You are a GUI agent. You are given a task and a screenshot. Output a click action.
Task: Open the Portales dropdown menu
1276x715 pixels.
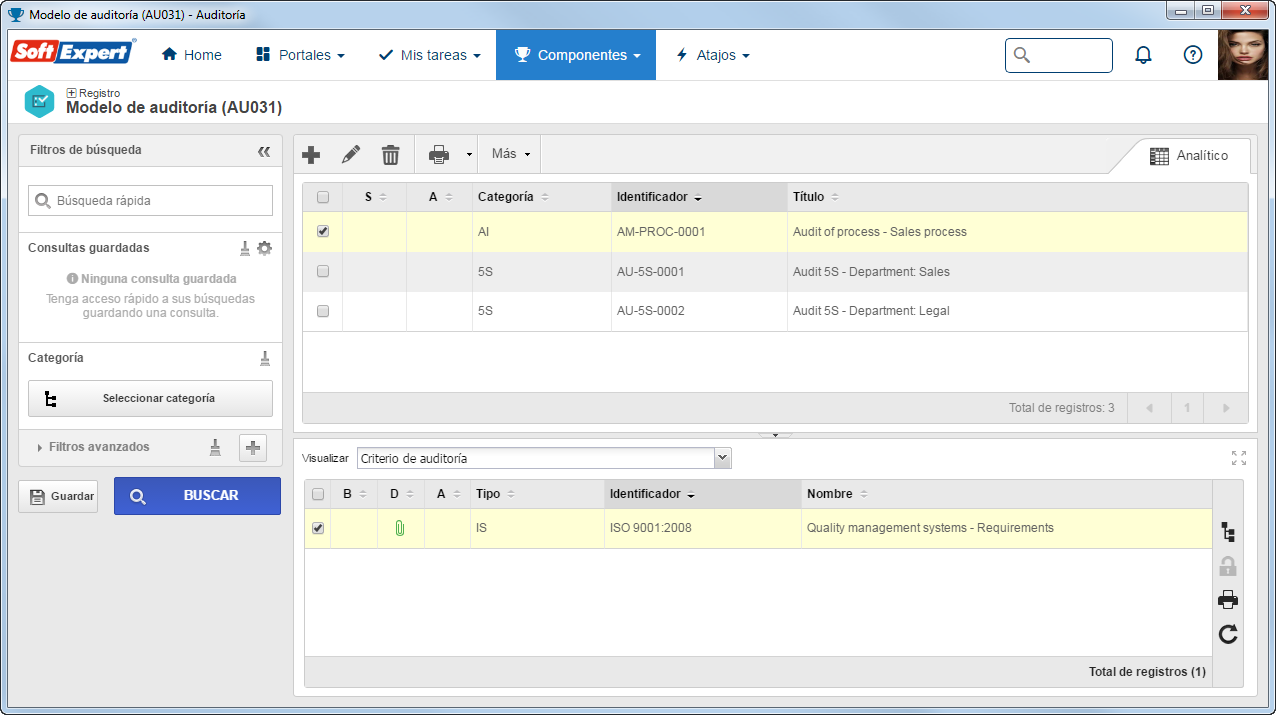coord(300,55)
